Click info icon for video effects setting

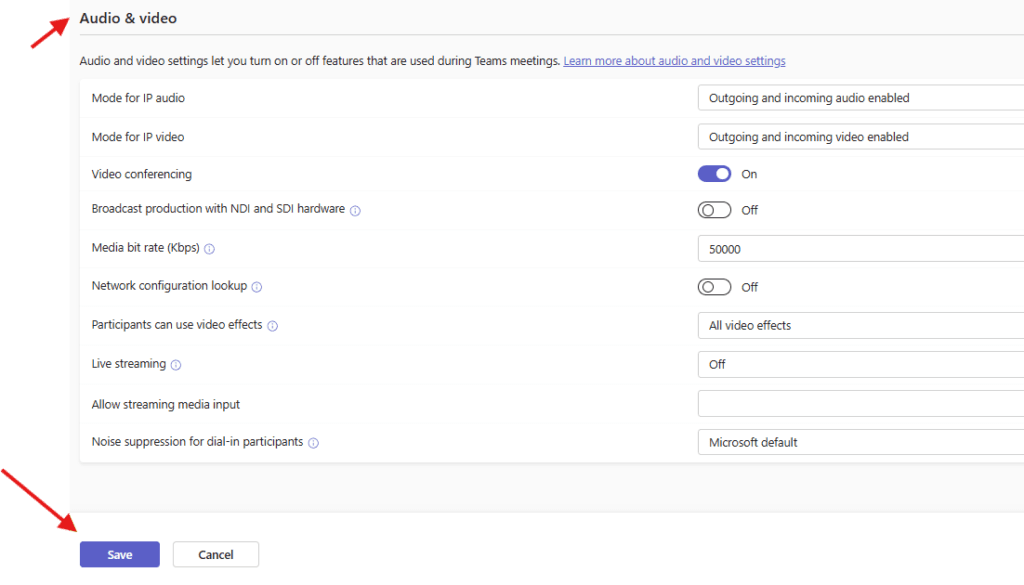[272, 326]
